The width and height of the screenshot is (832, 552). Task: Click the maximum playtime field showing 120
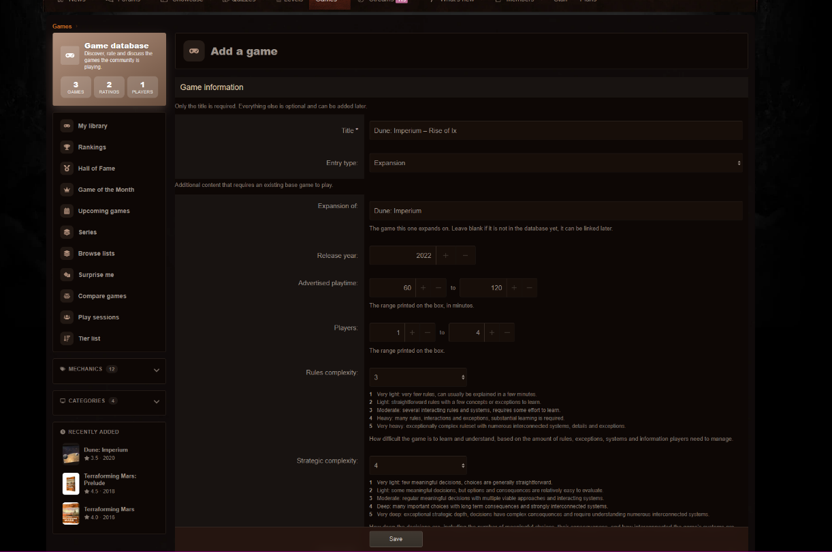click(x=483, y=288)
